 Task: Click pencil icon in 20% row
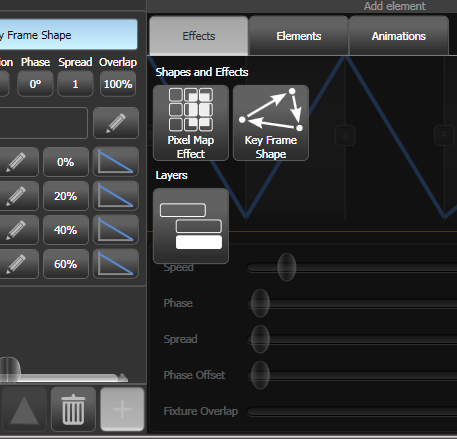pos(16,196)
